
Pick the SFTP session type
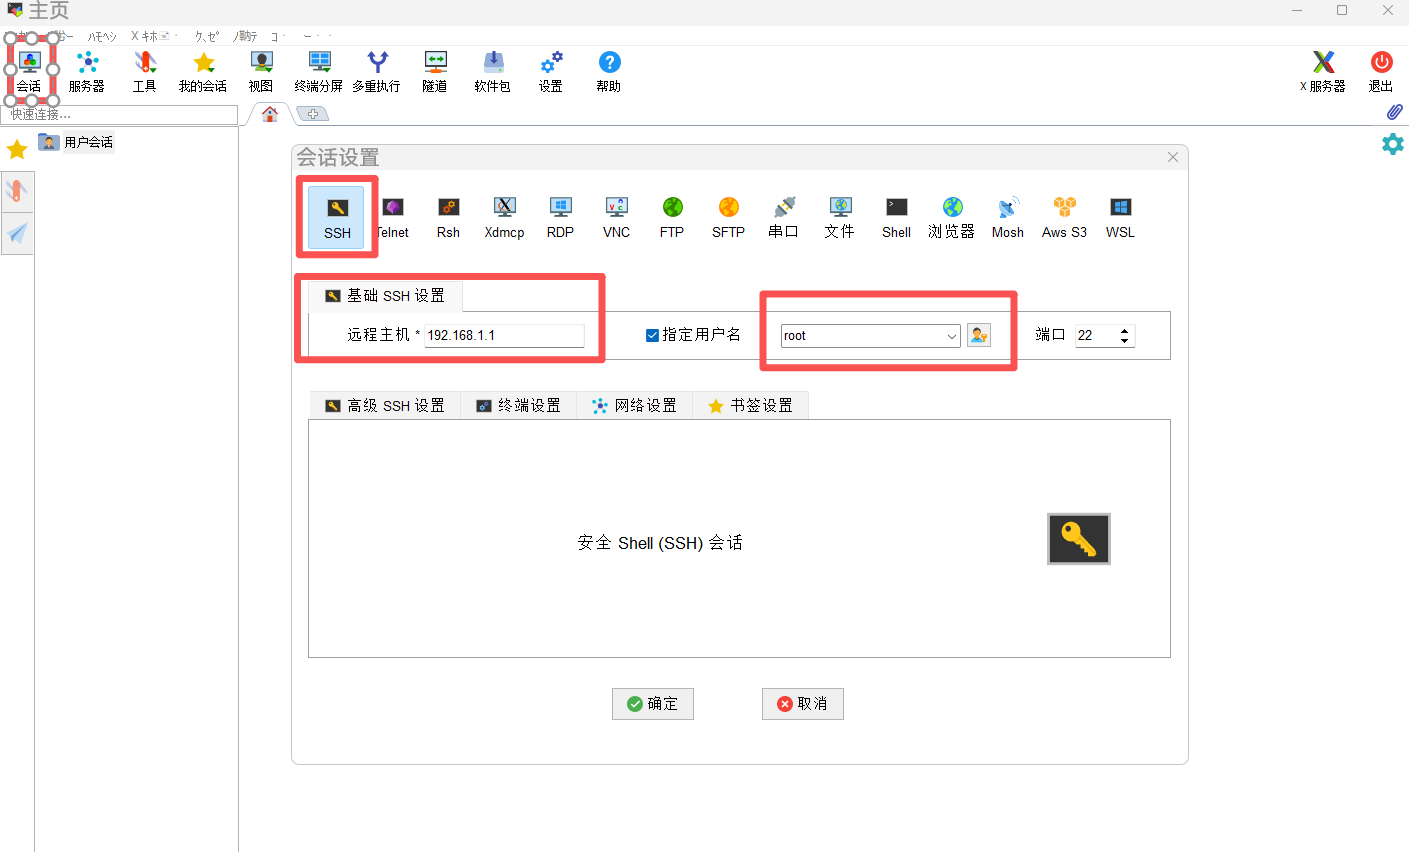click(x=728, y=217)
